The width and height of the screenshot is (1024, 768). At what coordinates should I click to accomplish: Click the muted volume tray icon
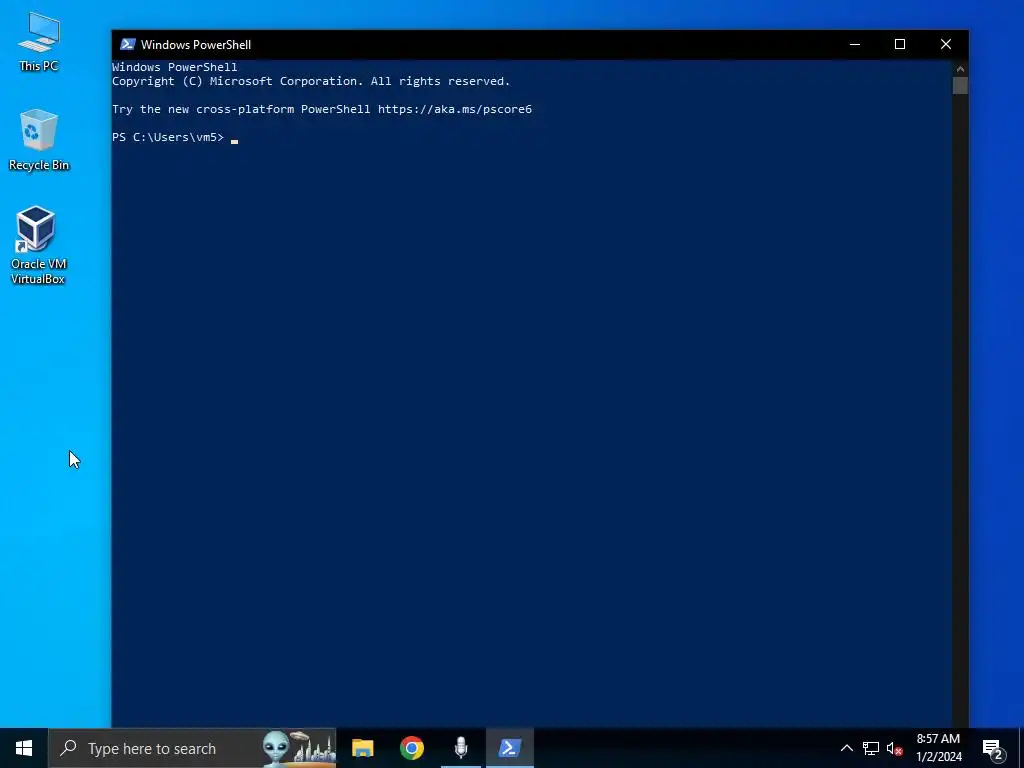pyautogui.click(x=895, y=748)
